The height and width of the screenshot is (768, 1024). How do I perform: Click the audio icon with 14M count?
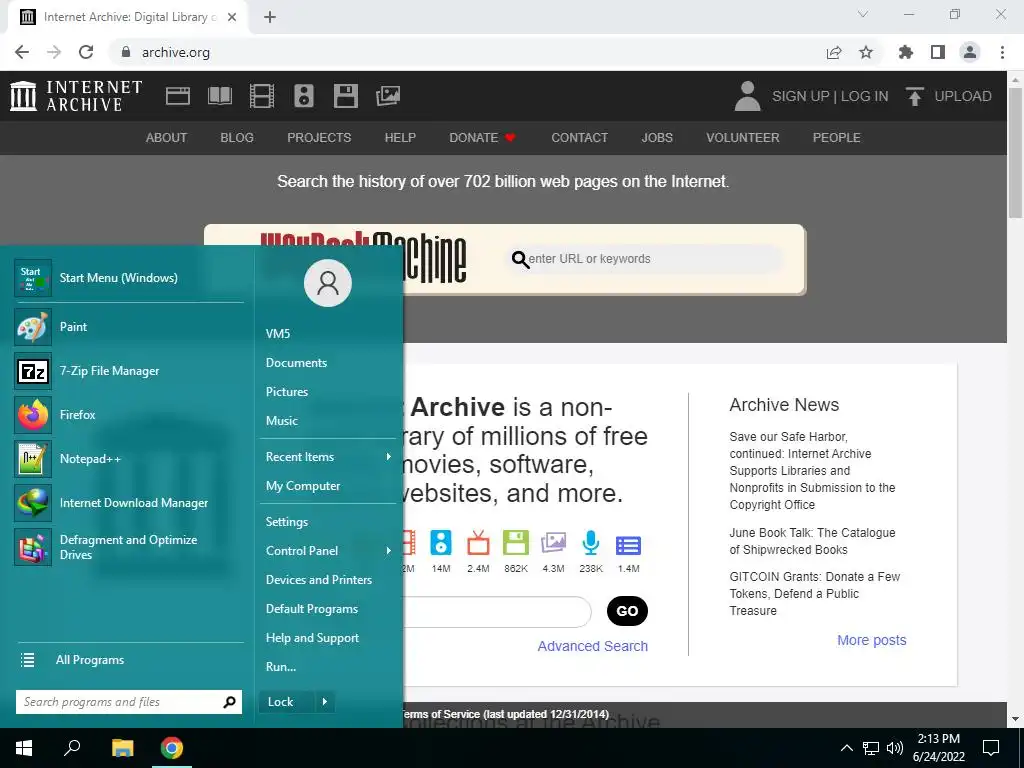click(x=441, y=543)
